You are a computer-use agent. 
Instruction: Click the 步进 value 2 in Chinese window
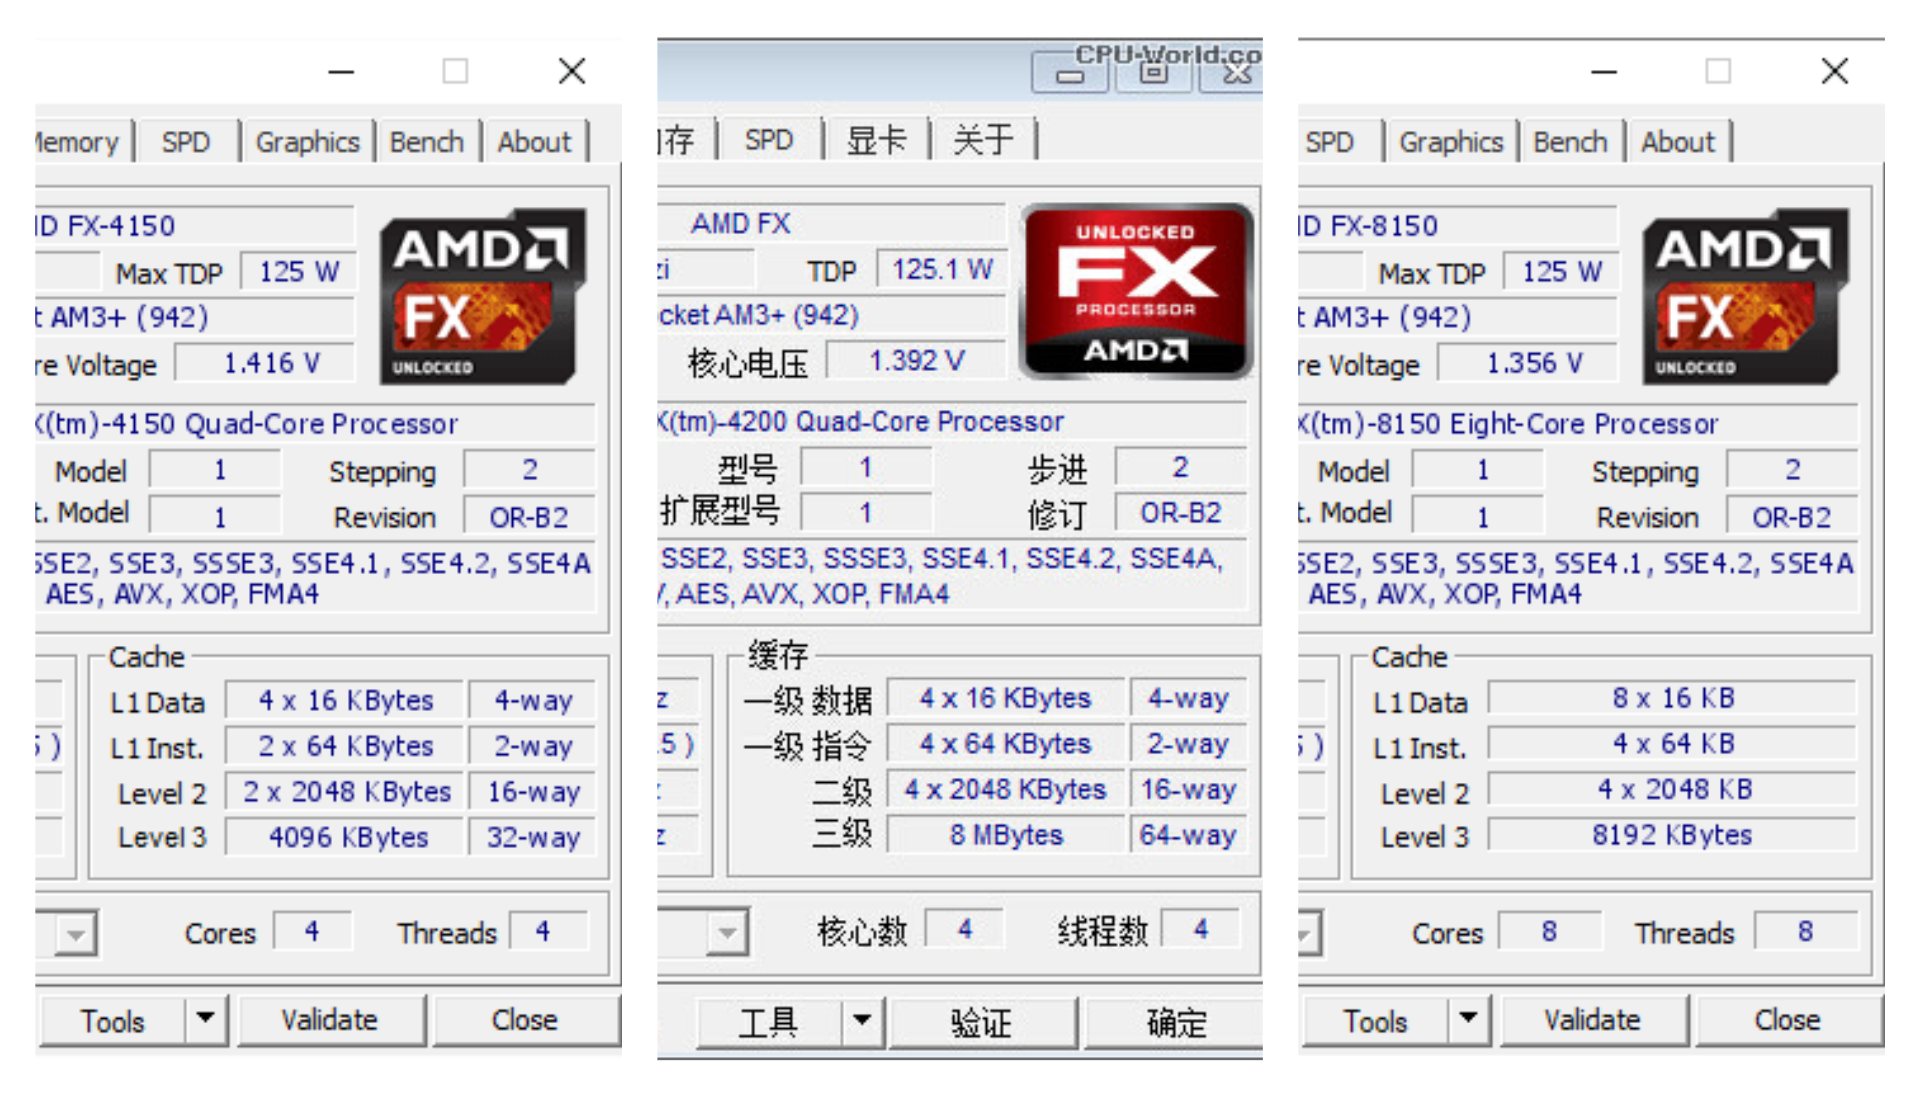[x=1181, y=467]
